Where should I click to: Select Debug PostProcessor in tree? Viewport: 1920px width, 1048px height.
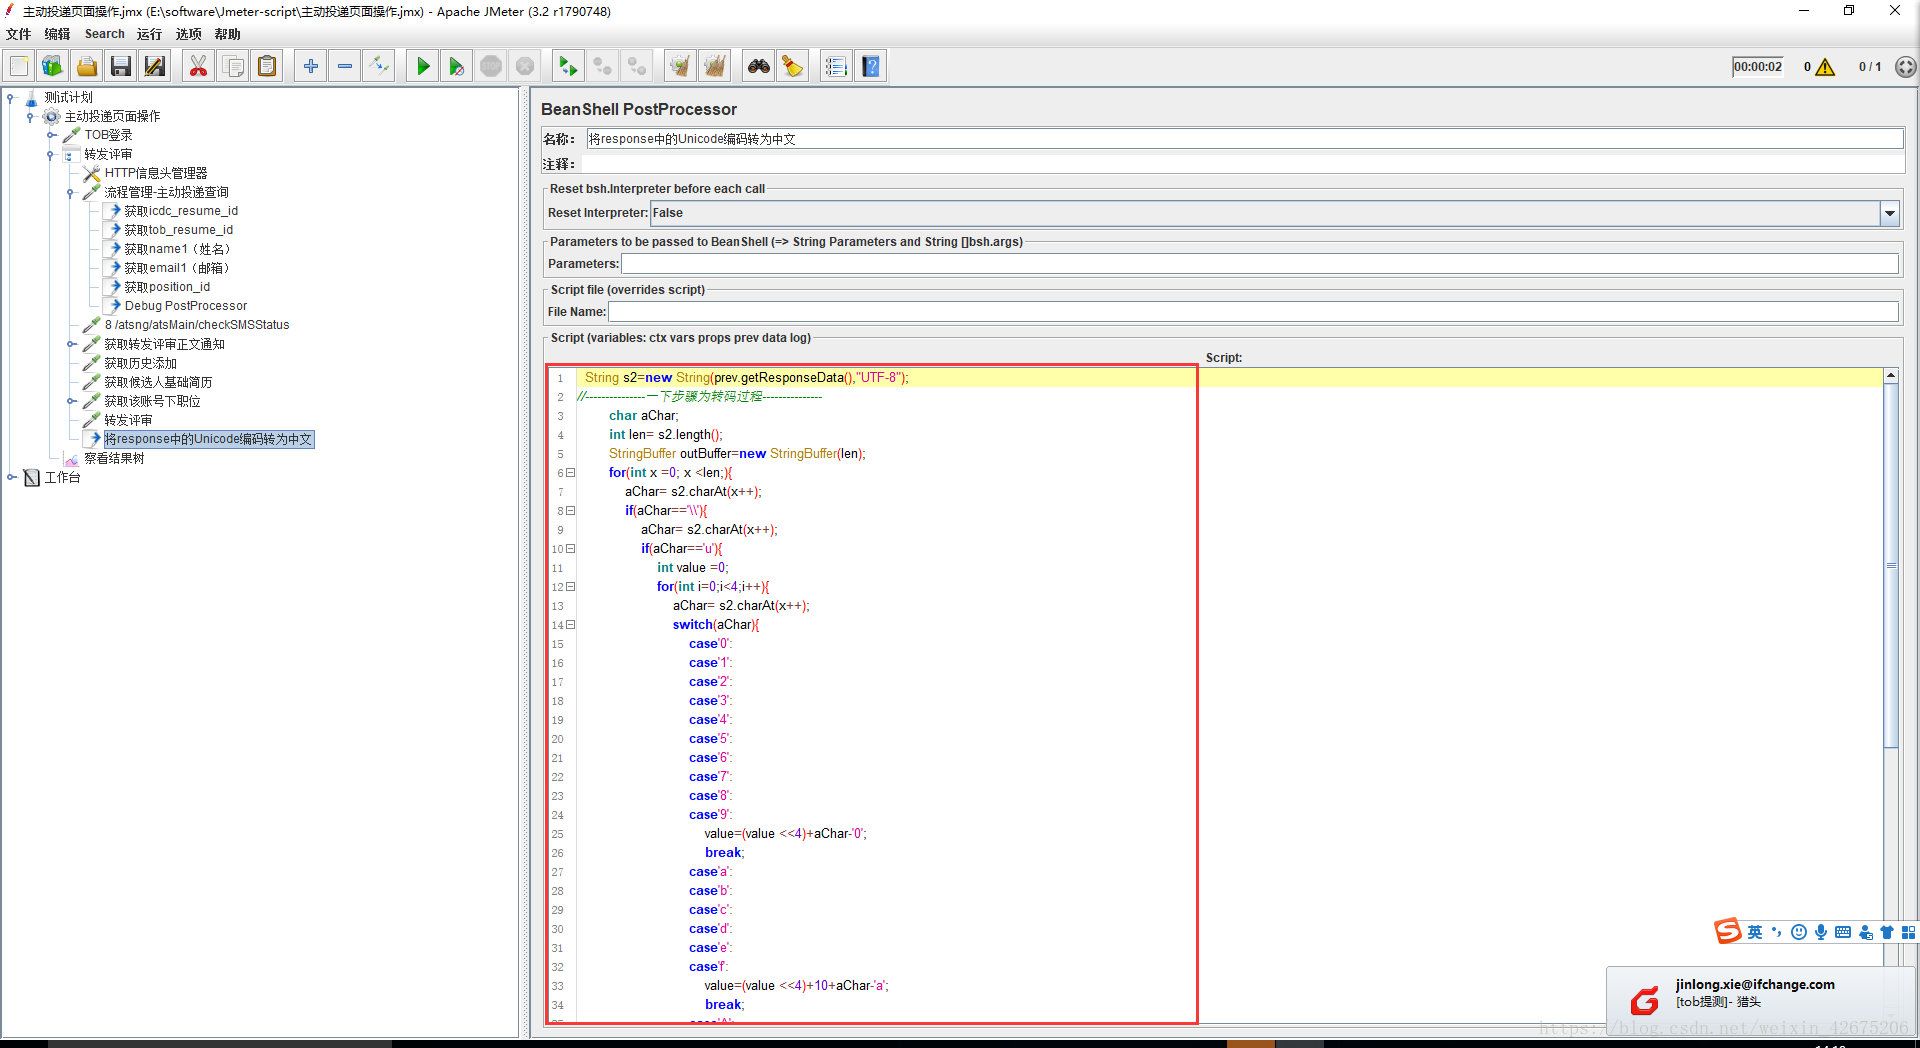186,306
